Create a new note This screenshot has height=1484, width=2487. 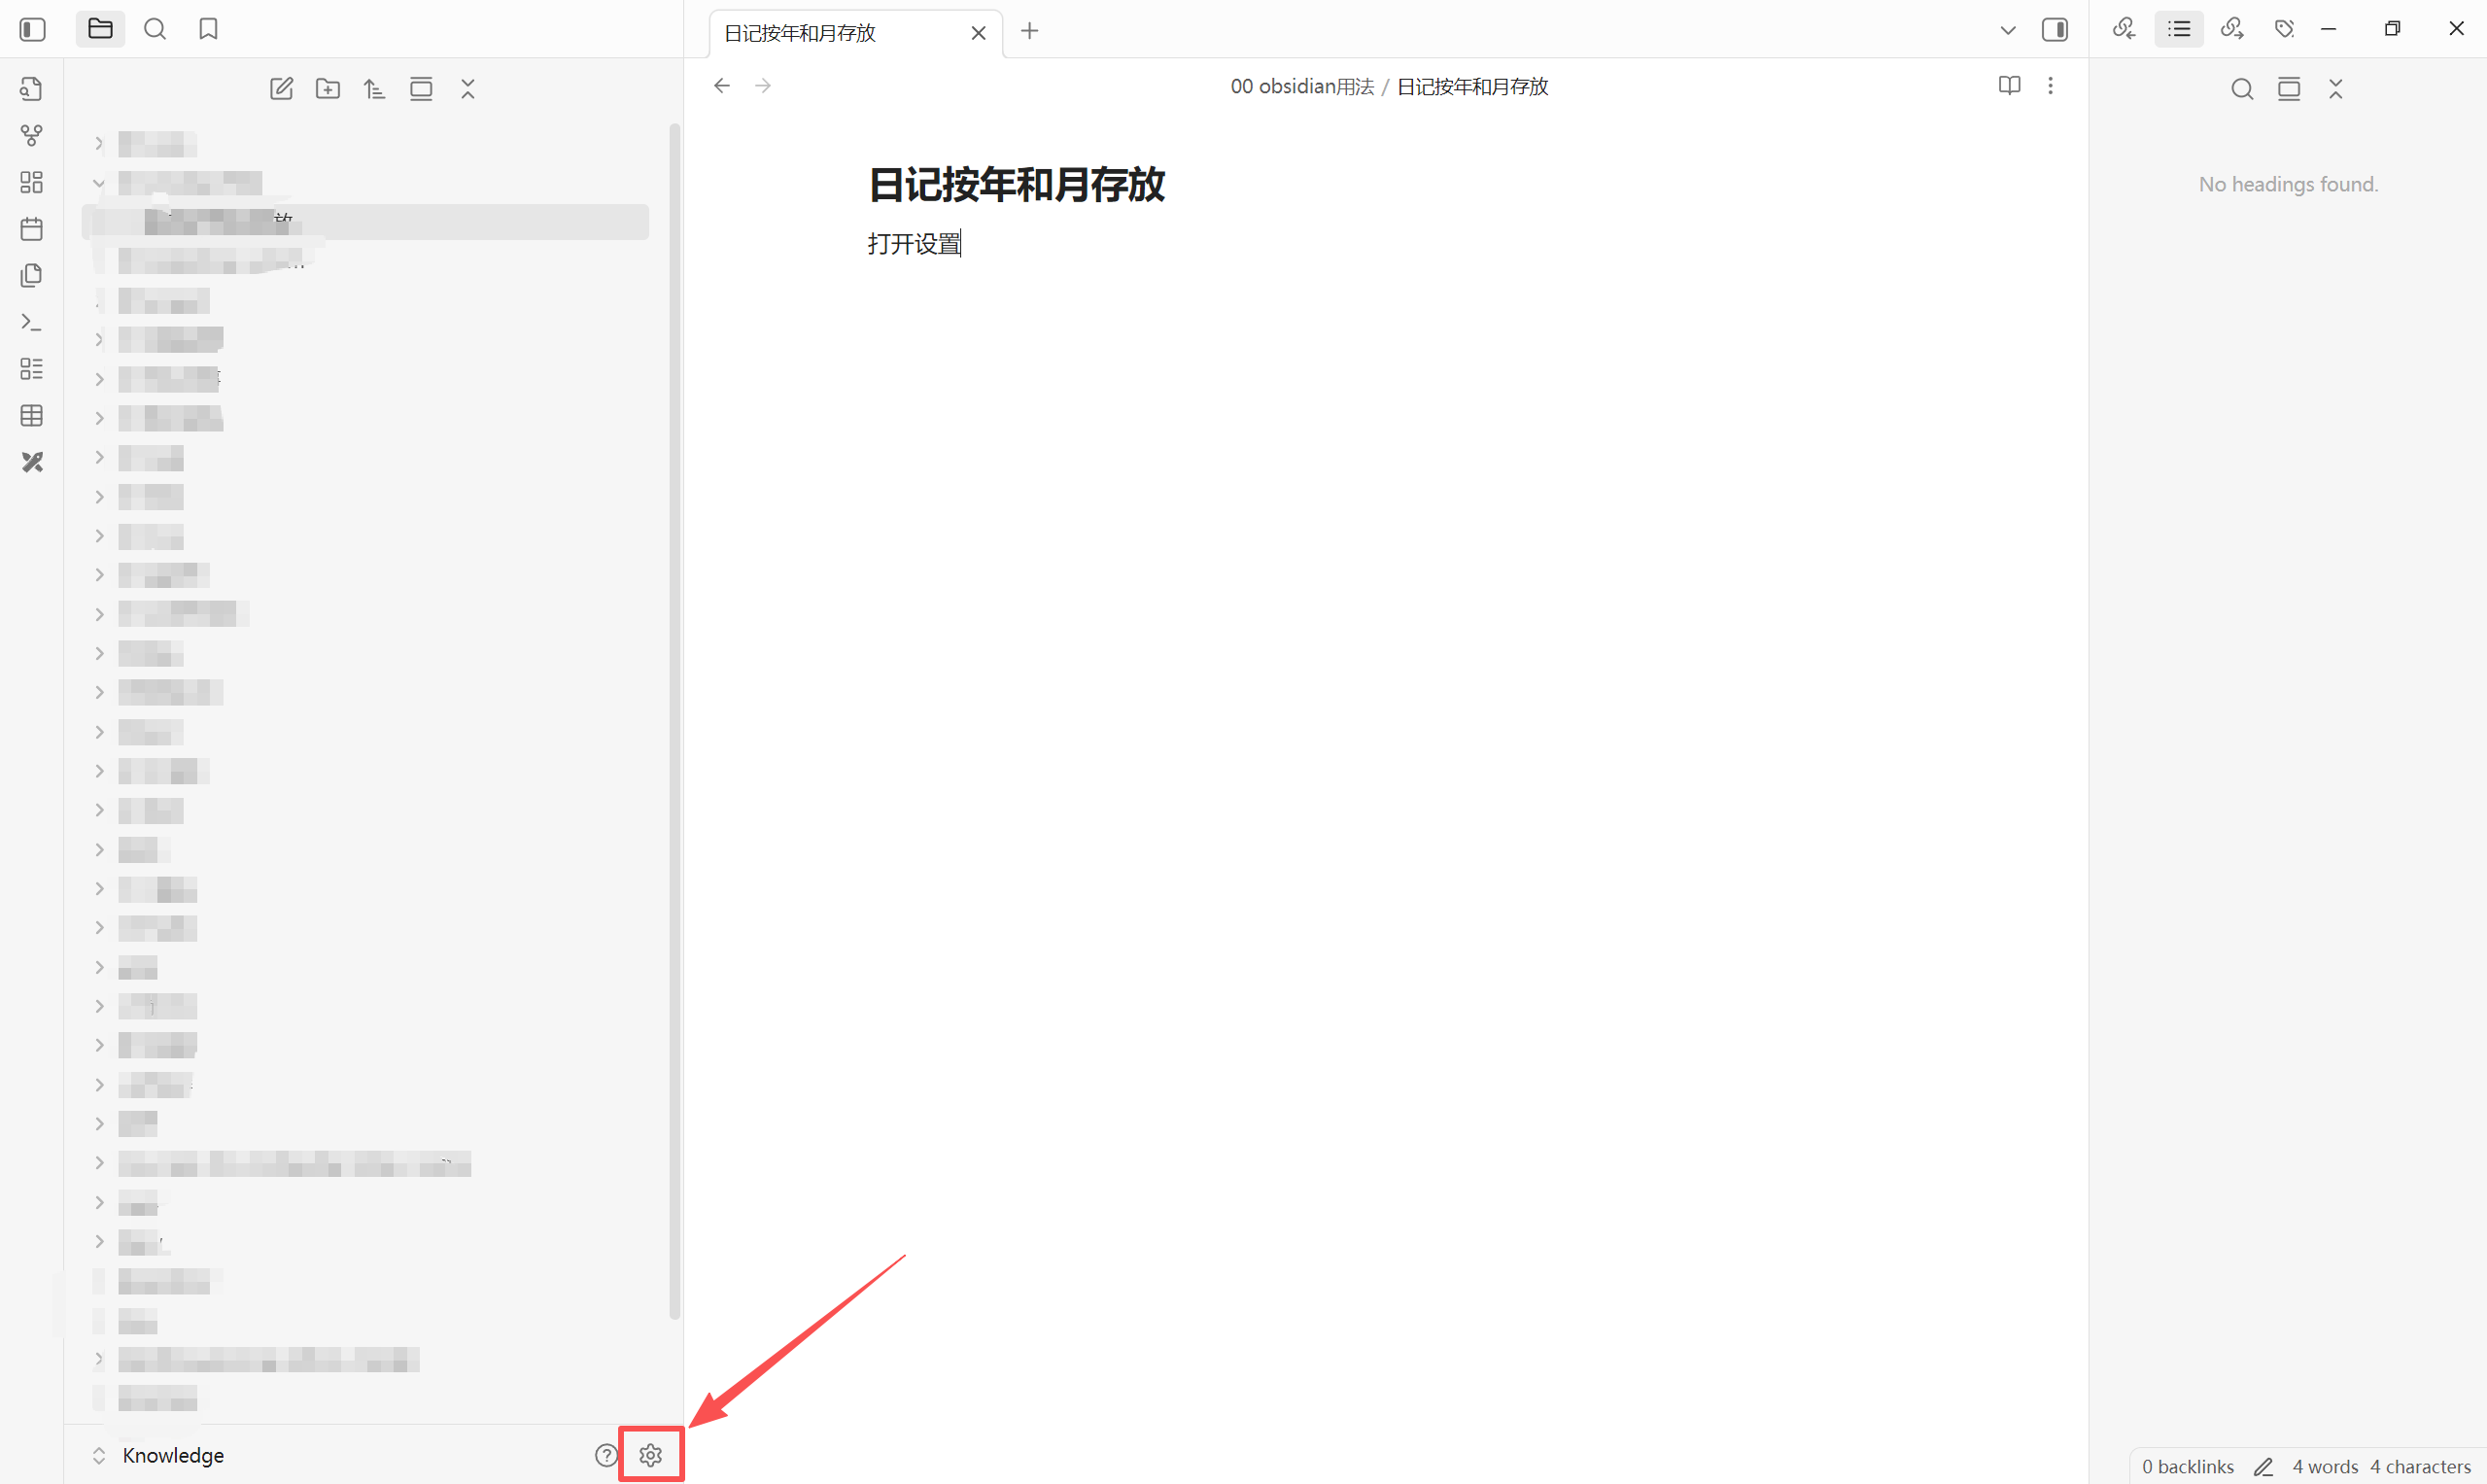281,89
